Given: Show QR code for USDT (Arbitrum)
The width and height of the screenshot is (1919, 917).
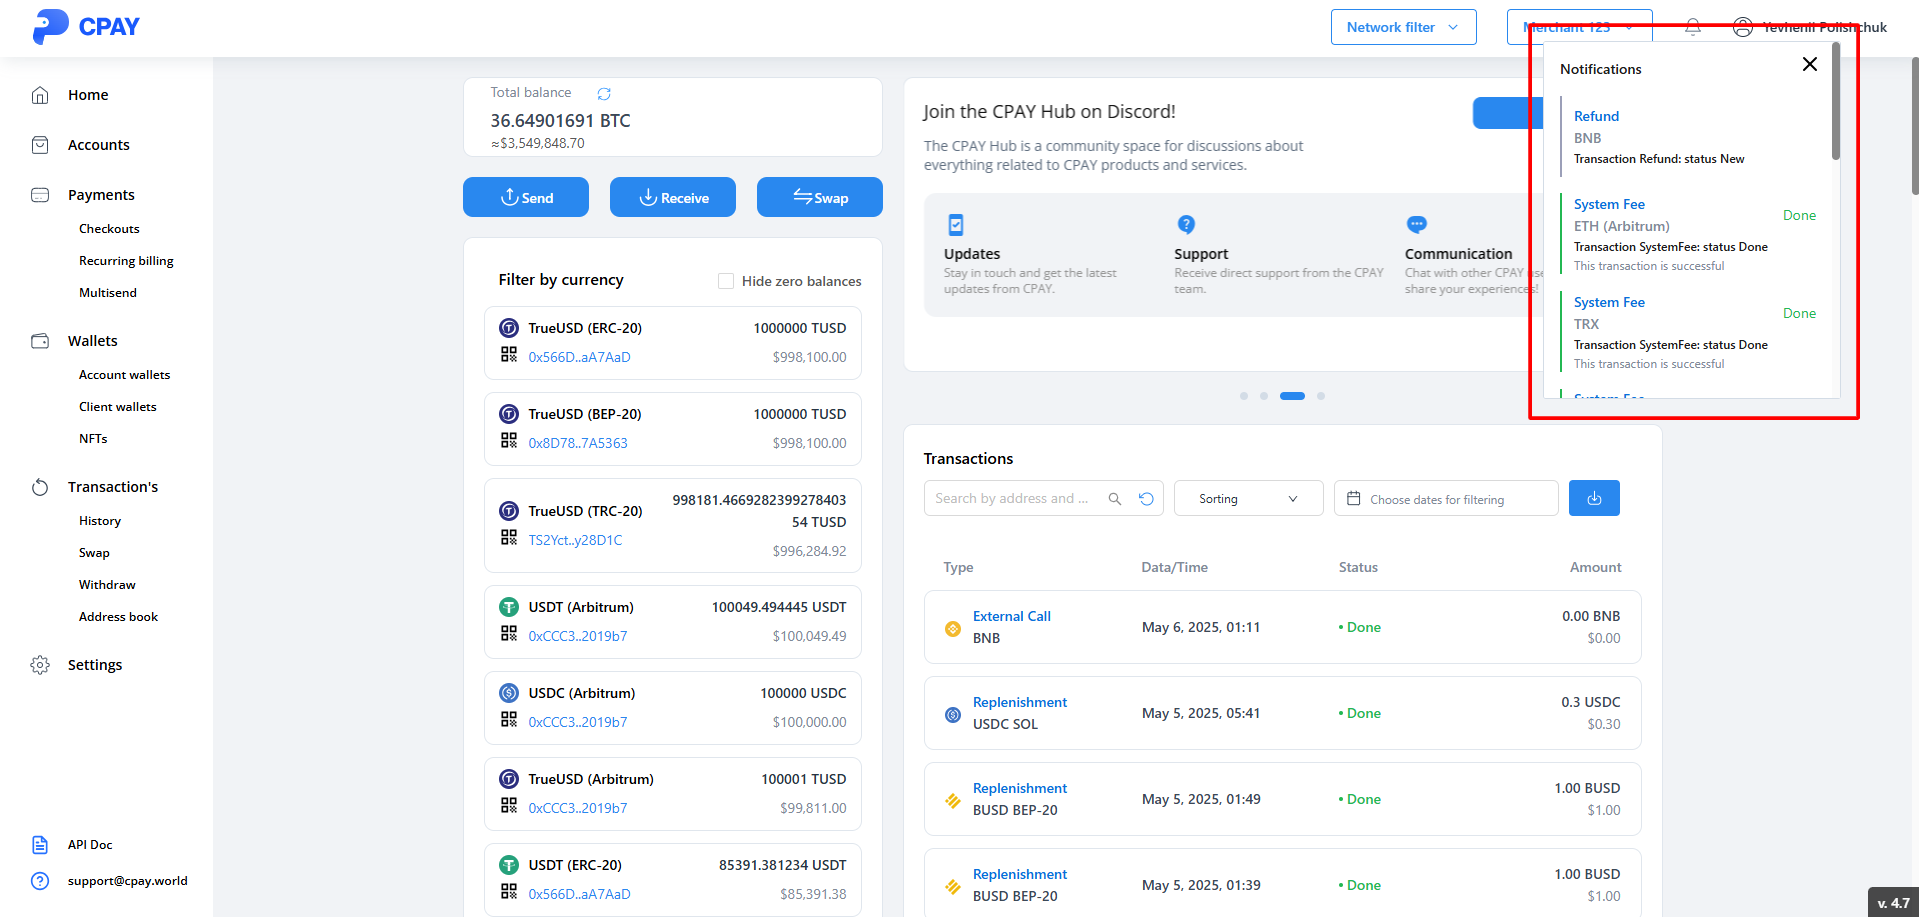Looking at the screenshot, I should tap(509, 633).
